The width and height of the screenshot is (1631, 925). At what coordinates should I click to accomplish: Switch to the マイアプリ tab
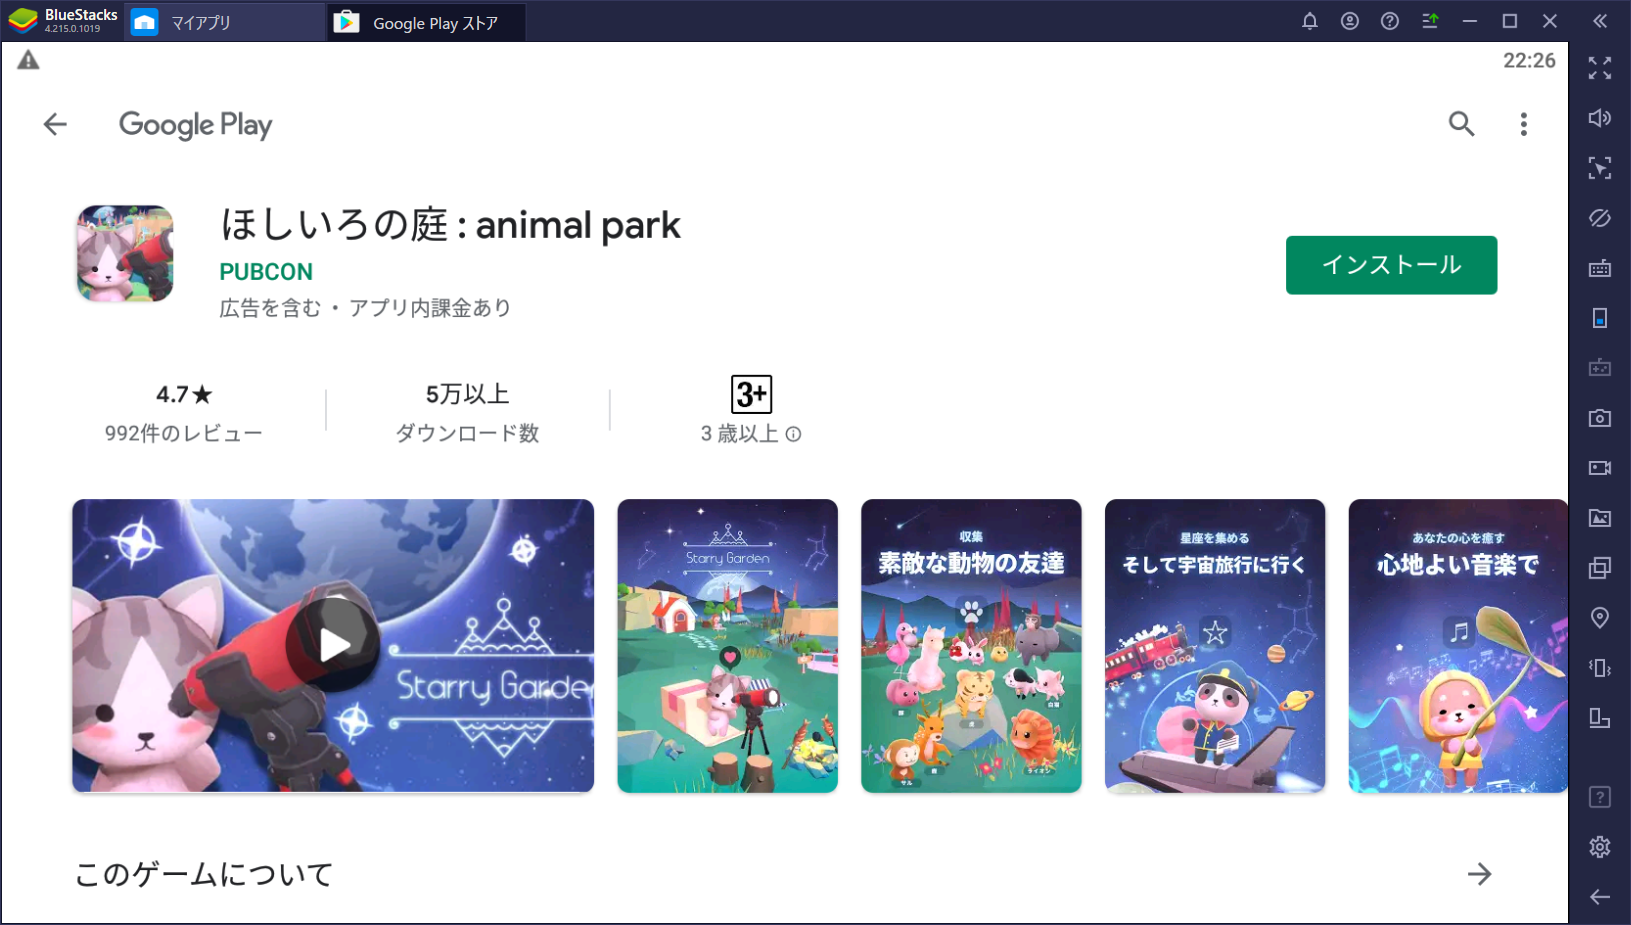(223, 22)
